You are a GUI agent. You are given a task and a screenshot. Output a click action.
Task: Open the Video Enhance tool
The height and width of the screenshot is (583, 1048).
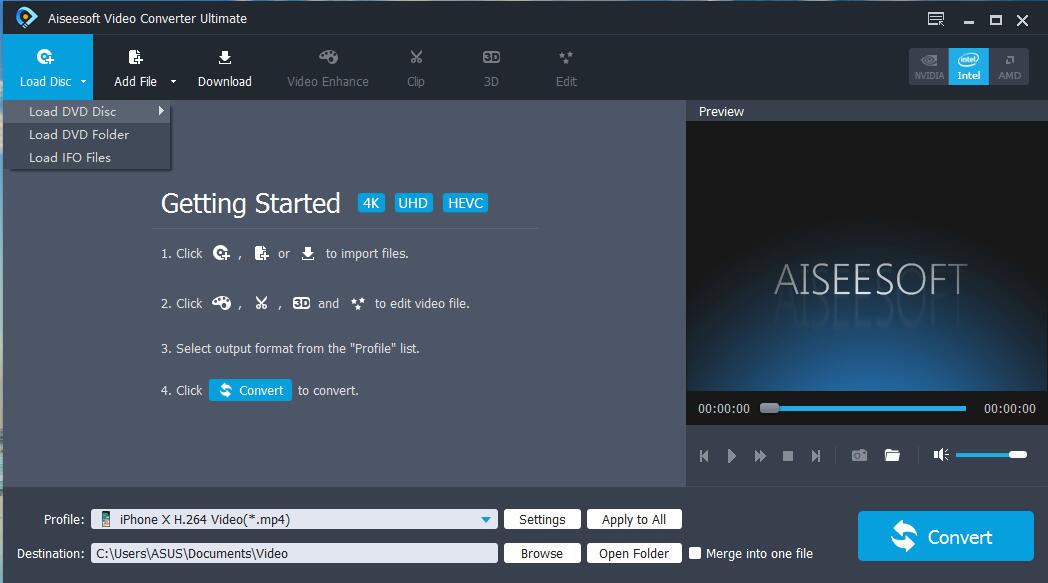pos(328,67)
